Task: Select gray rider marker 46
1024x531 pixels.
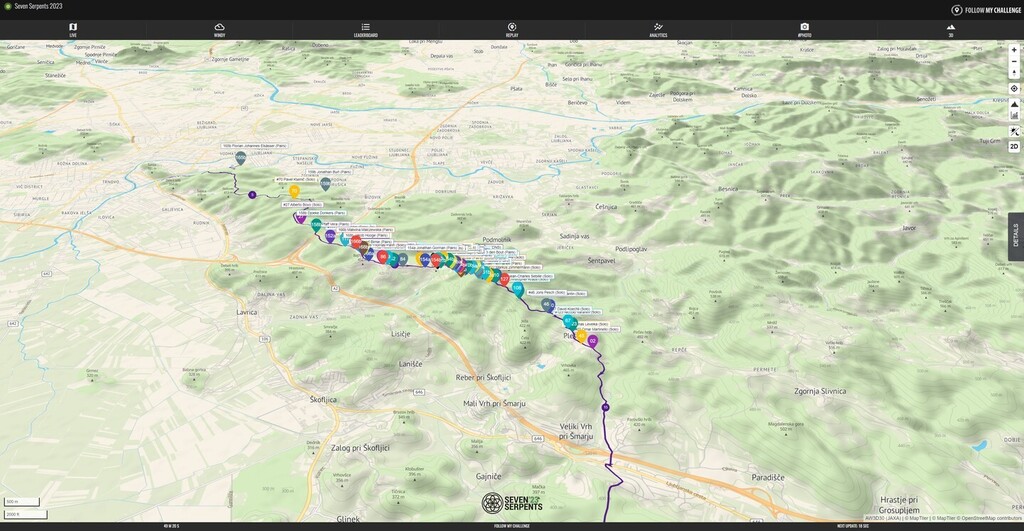Action: coord(547,304)
